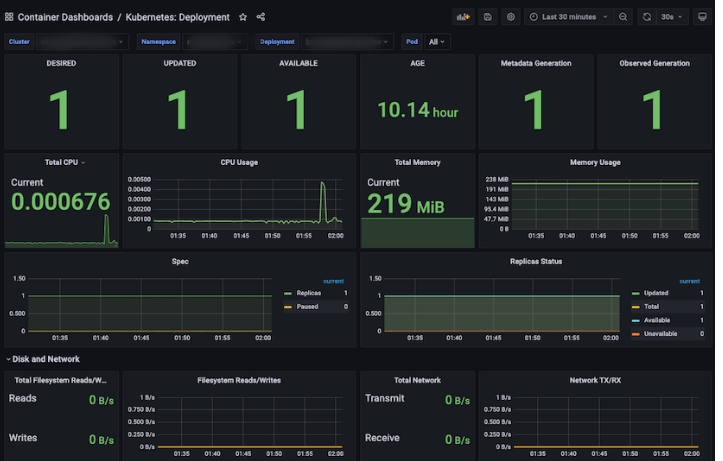Refresh the dashboard now
Screen dimensions: 723x461
[x=647, y=17]
